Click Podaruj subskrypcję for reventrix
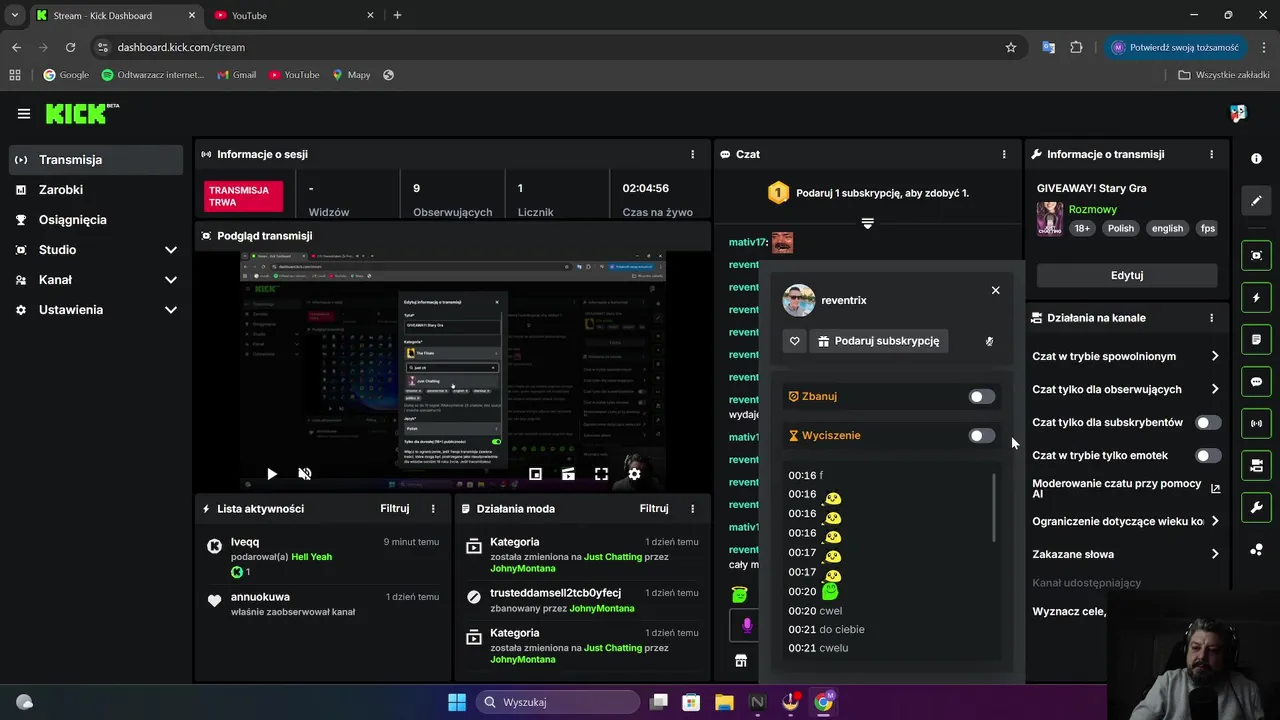The width and height of the screenshot is (1280, 720). tap(878, 341)
